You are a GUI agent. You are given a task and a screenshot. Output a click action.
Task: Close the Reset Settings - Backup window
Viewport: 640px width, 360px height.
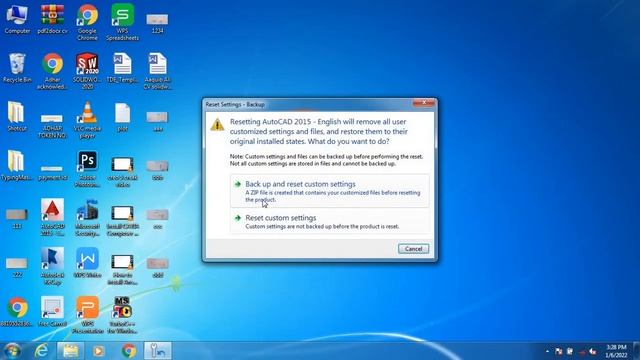(x=424, y=103)
